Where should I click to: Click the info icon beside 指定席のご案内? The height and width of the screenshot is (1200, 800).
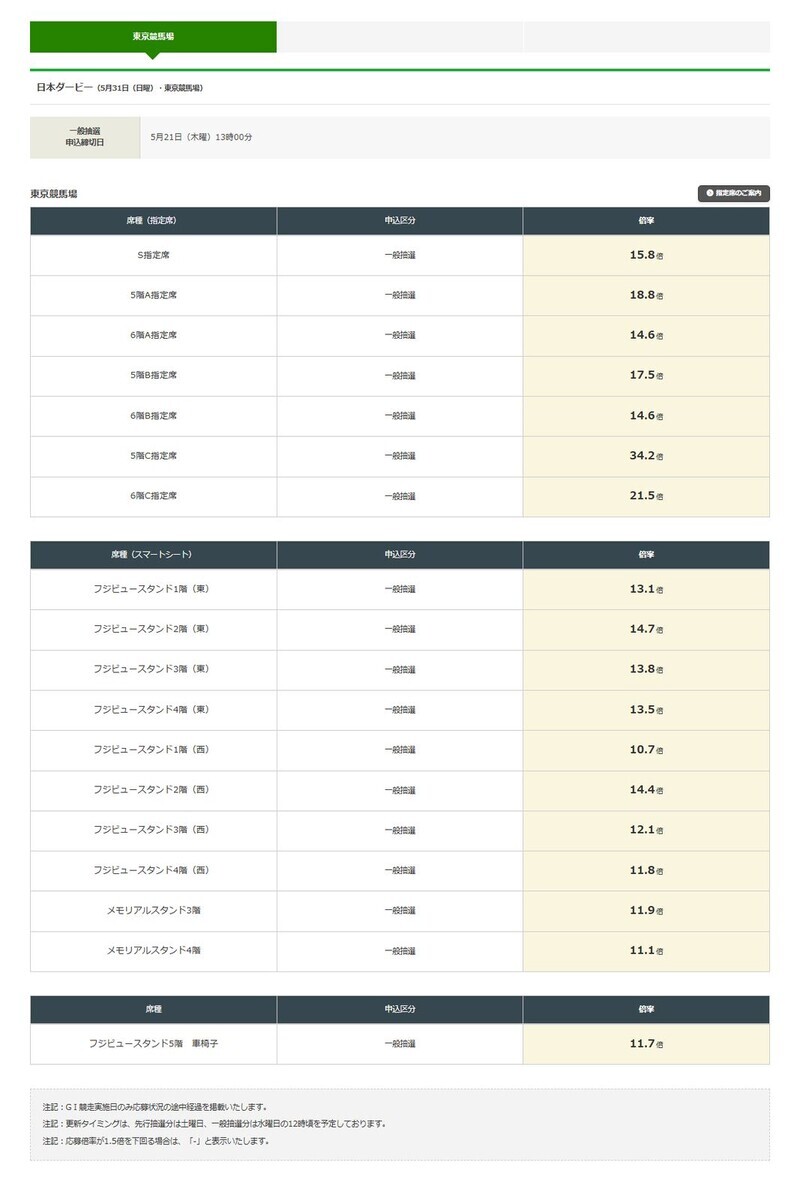tap(709, 193)
